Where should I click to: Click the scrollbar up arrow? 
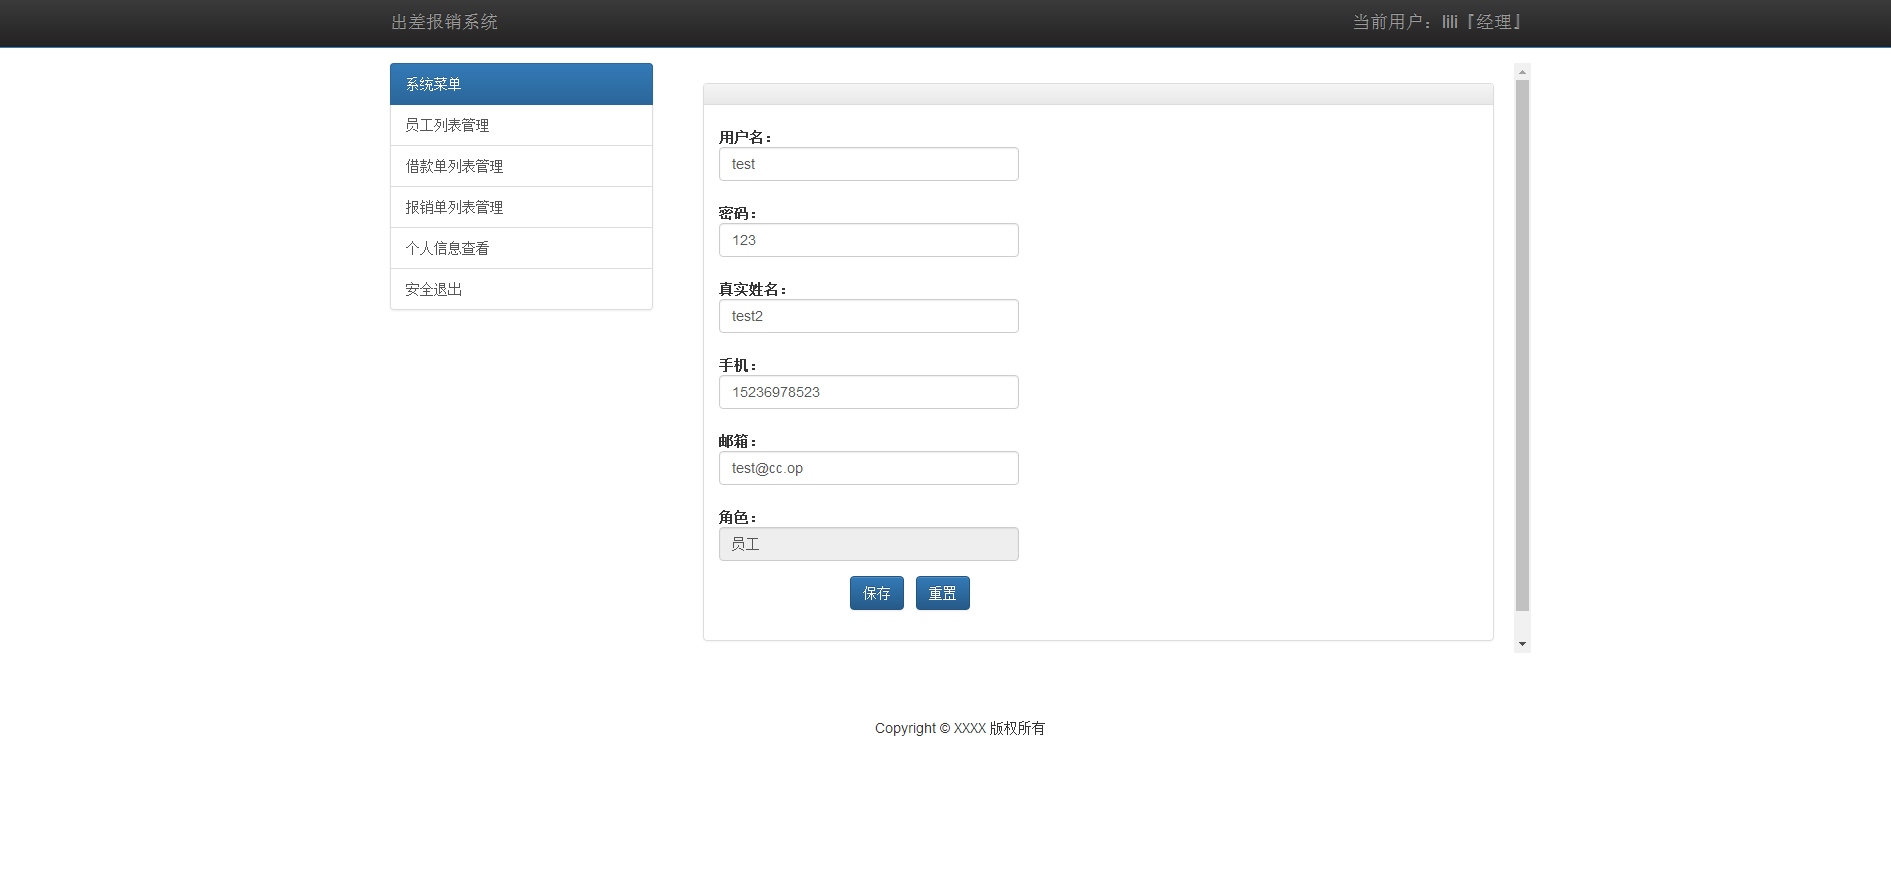point(1522,72)
